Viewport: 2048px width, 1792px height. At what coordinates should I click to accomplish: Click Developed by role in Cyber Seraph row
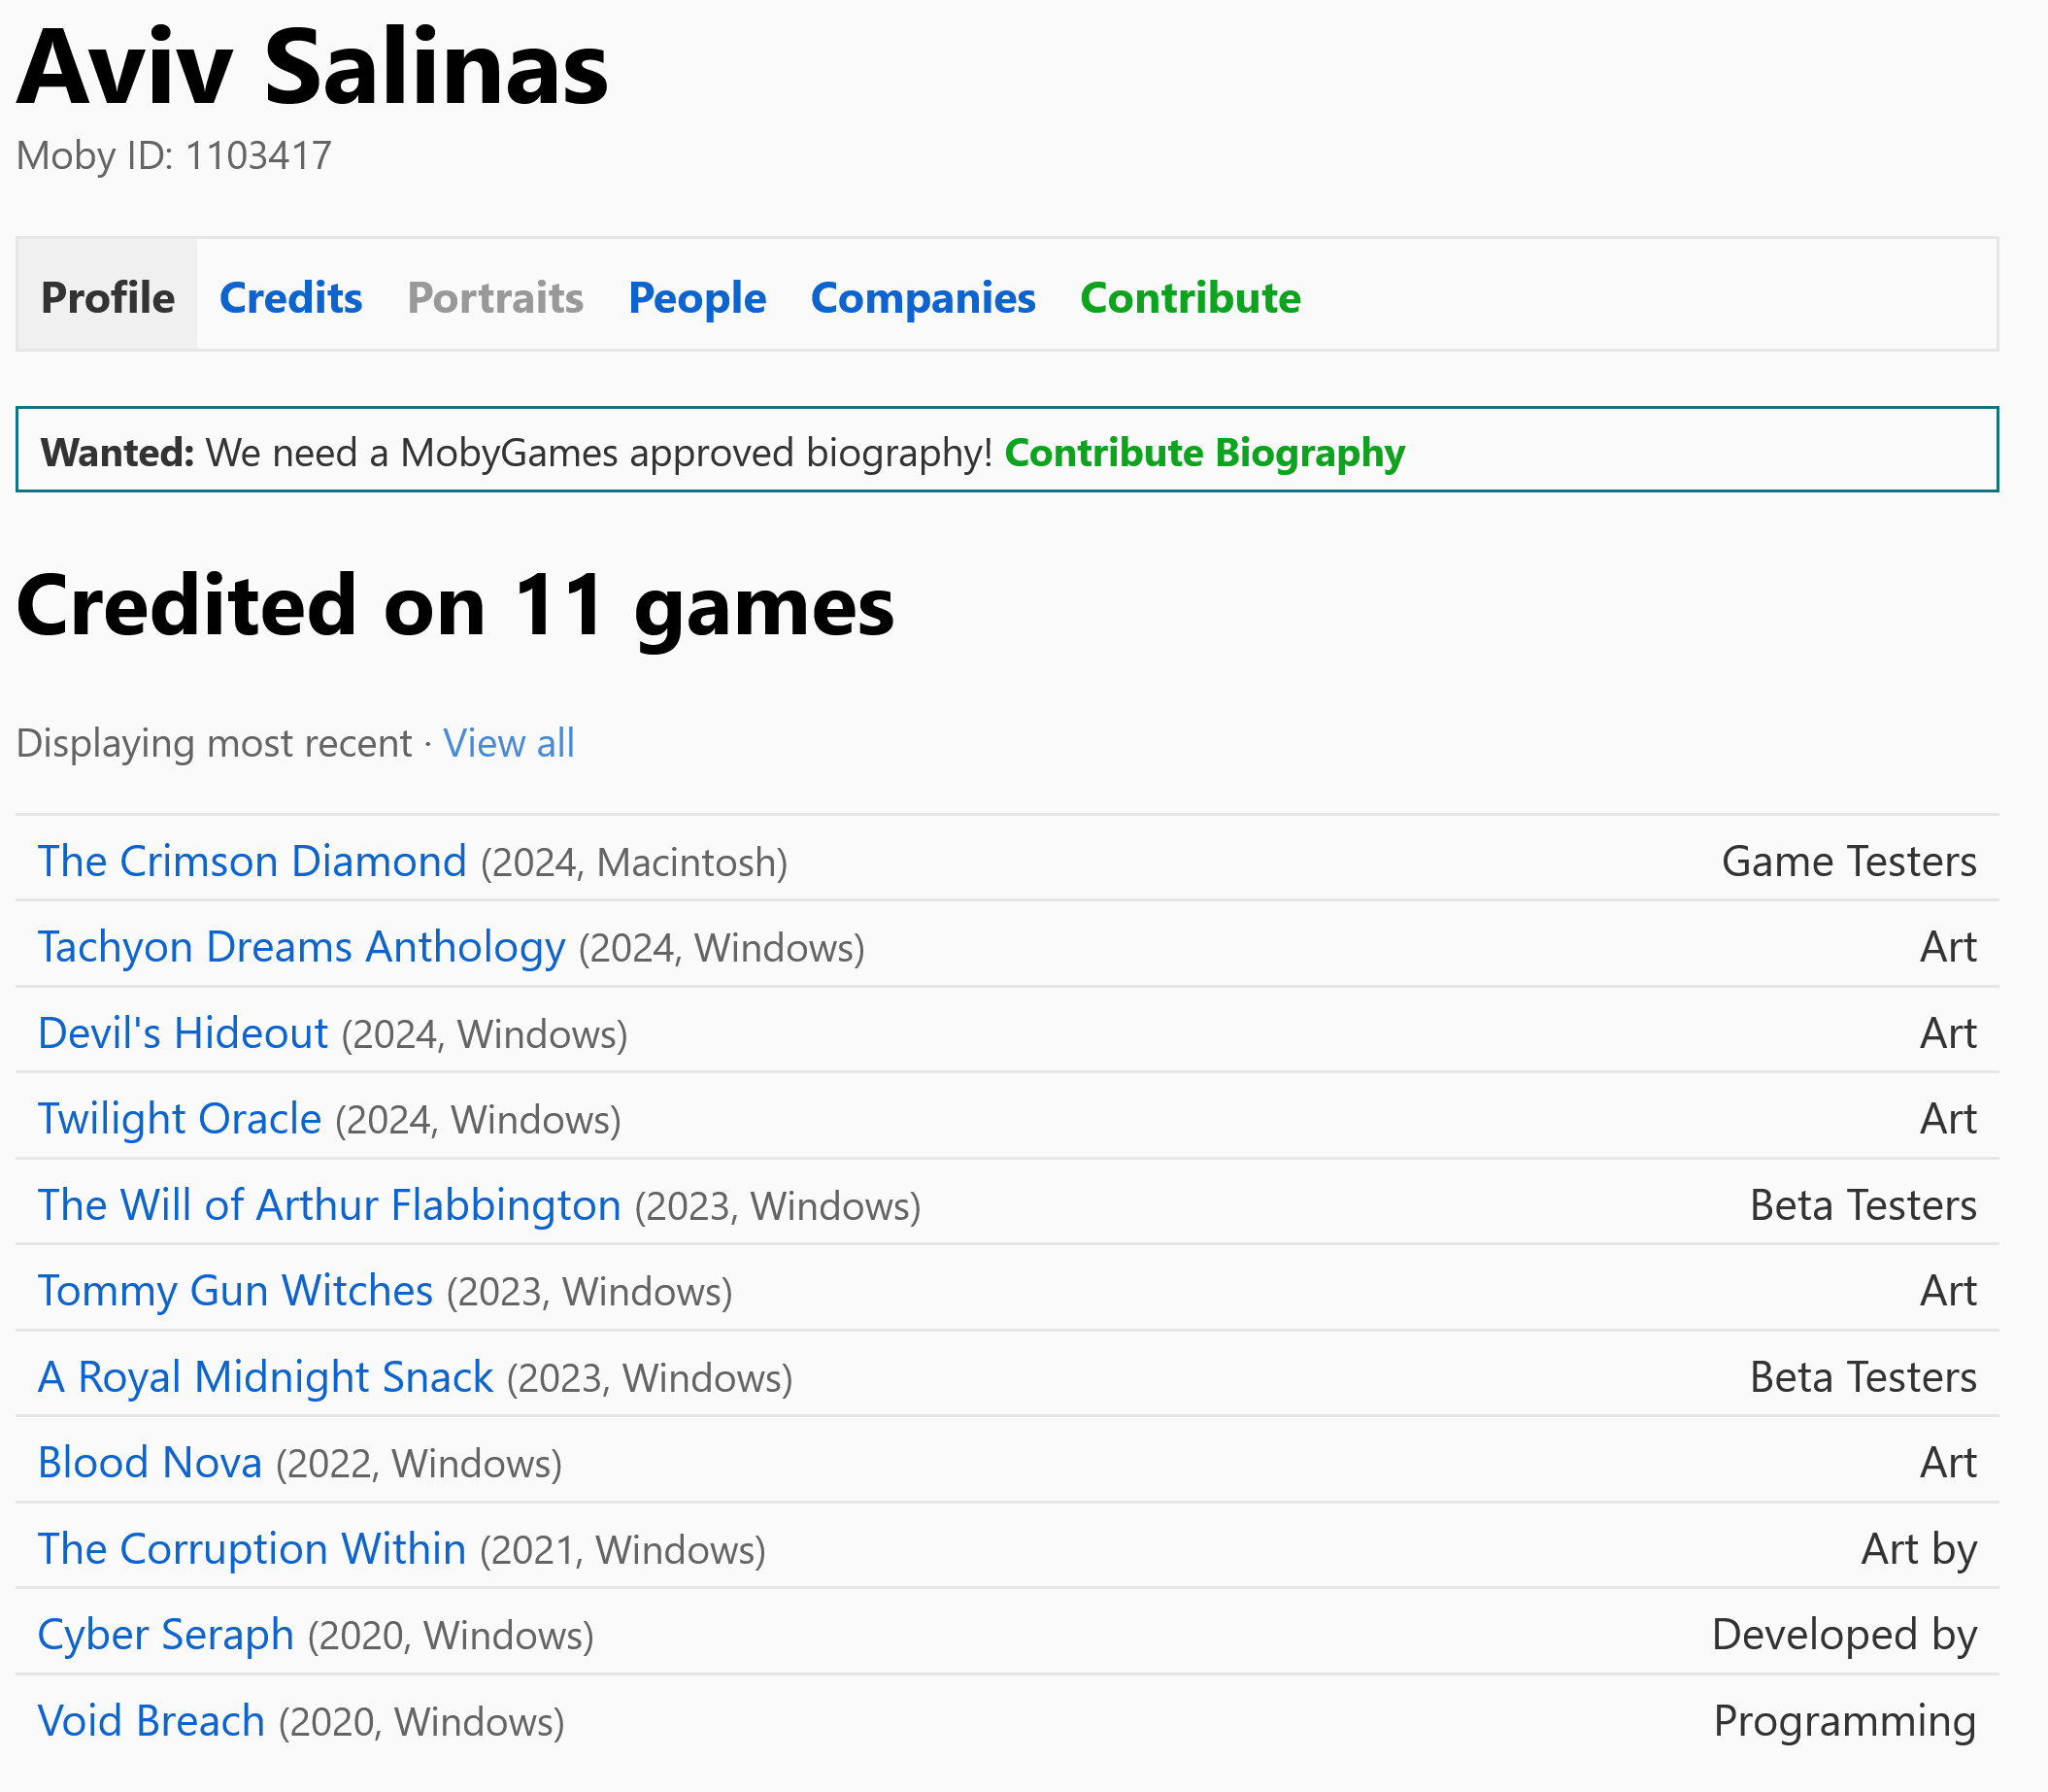click(x=1844, y=1635)
